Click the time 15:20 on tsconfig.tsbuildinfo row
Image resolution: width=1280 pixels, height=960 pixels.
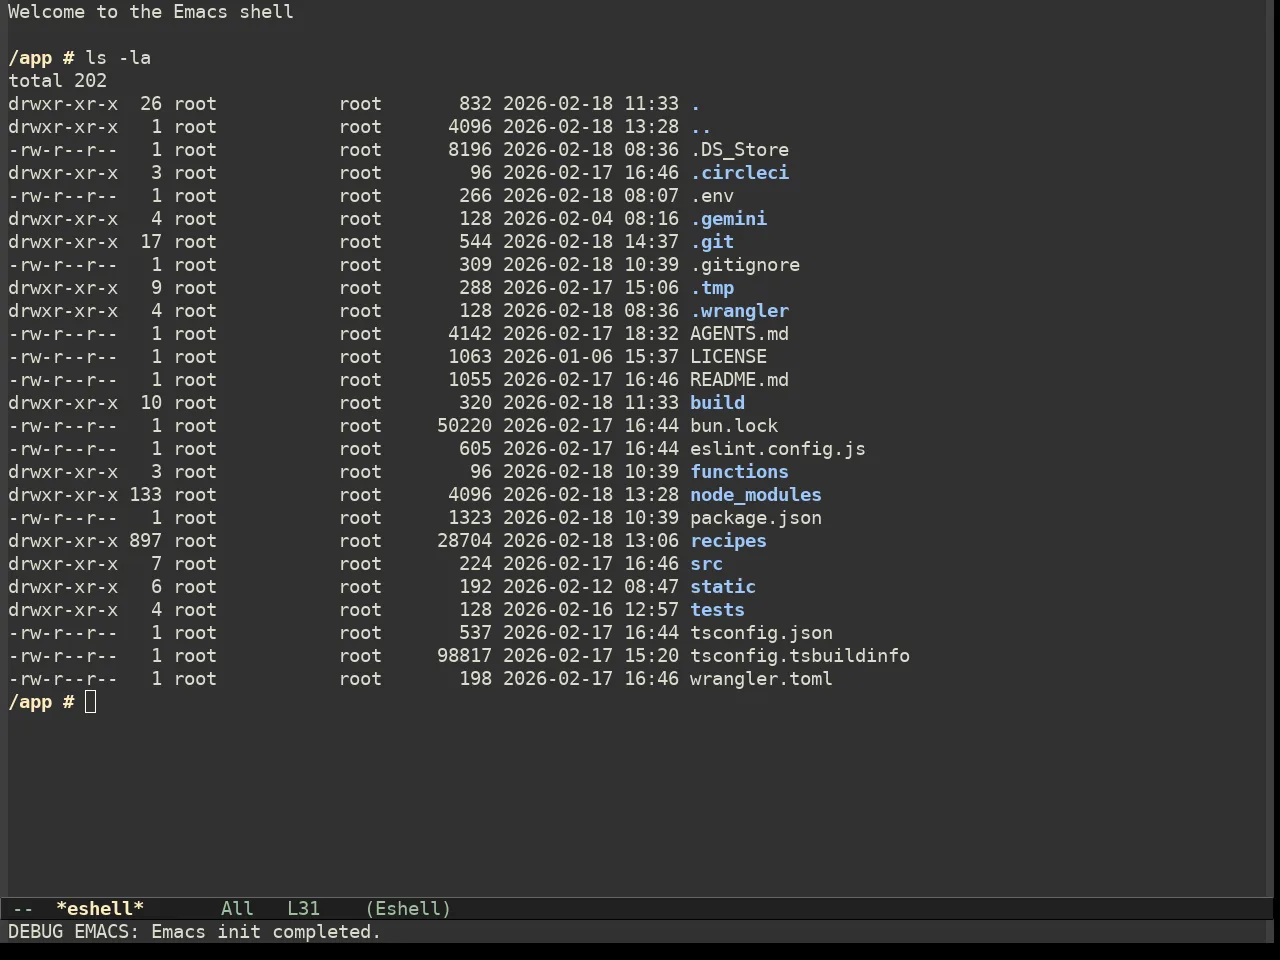[651, 656]
